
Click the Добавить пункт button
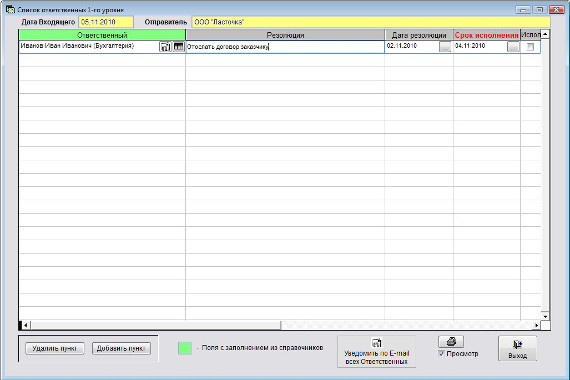click(x=121, y=348)
